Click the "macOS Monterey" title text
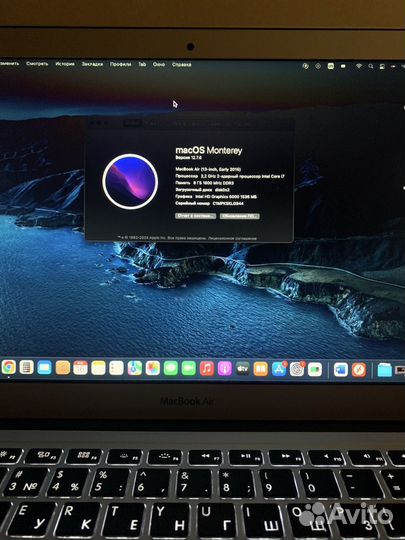Image resolution: width=405 pixels, height=540 pixels. 209,150
